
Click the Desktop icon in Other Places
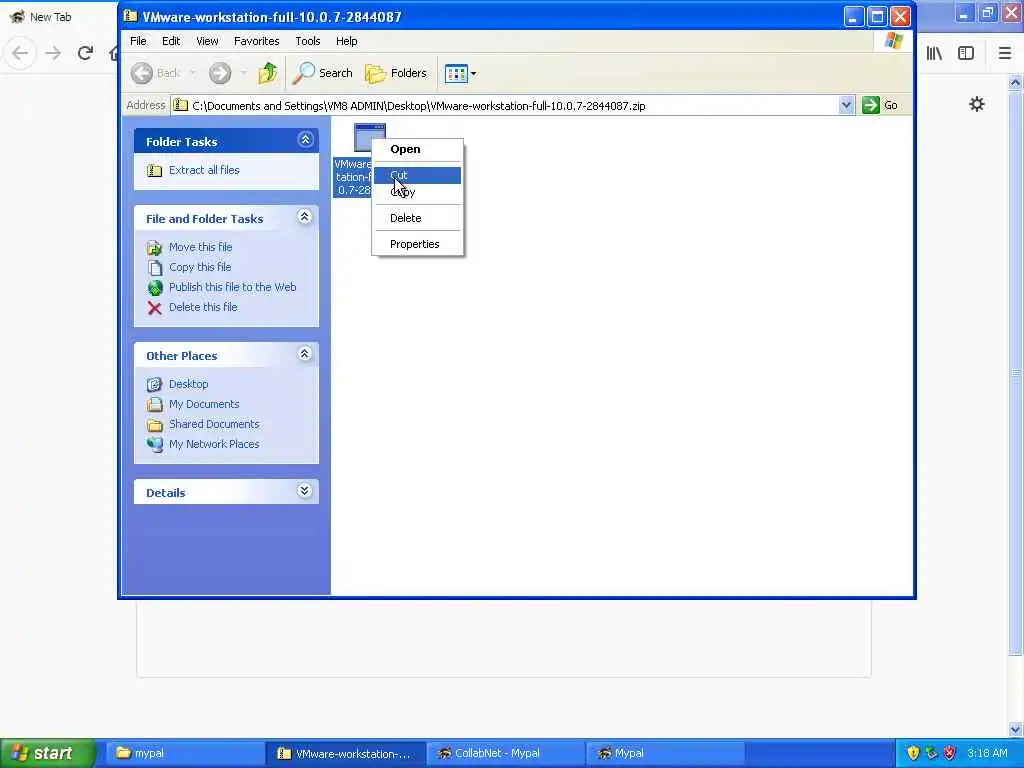pos(155,384)
